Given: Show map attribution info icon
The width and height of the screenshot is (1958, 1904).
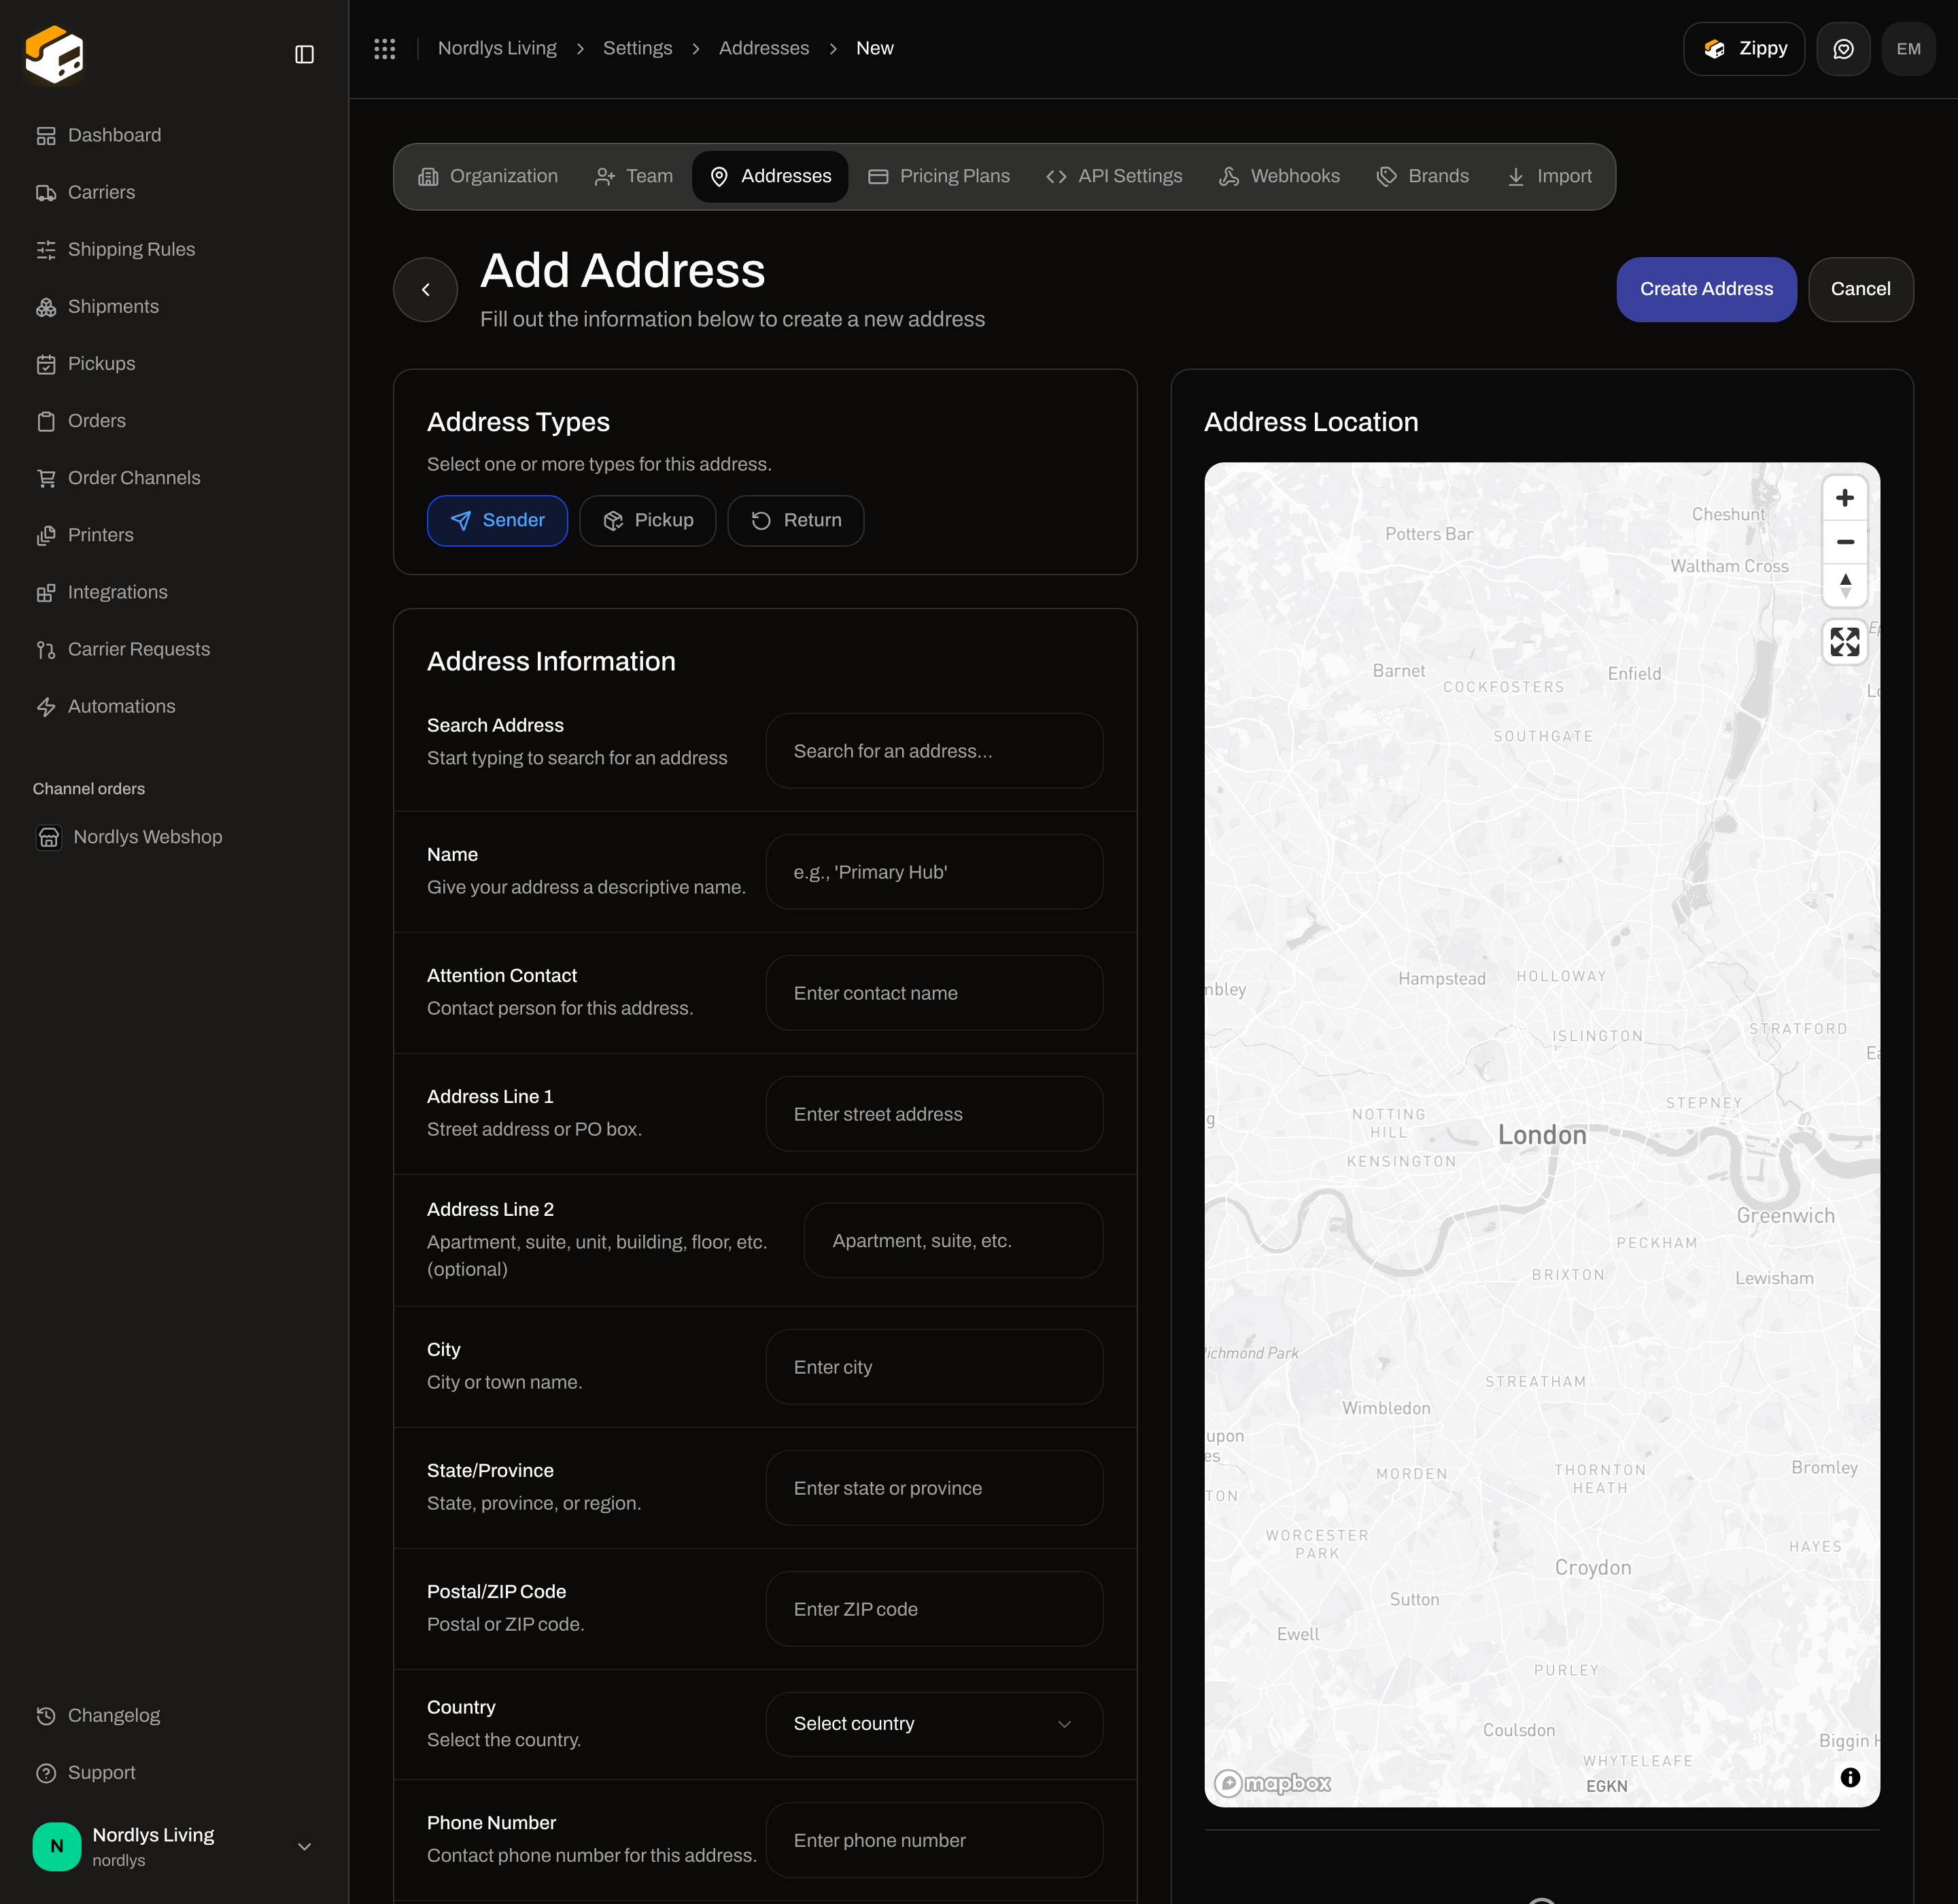Looking at the screenshot, I should 1850,1777.
